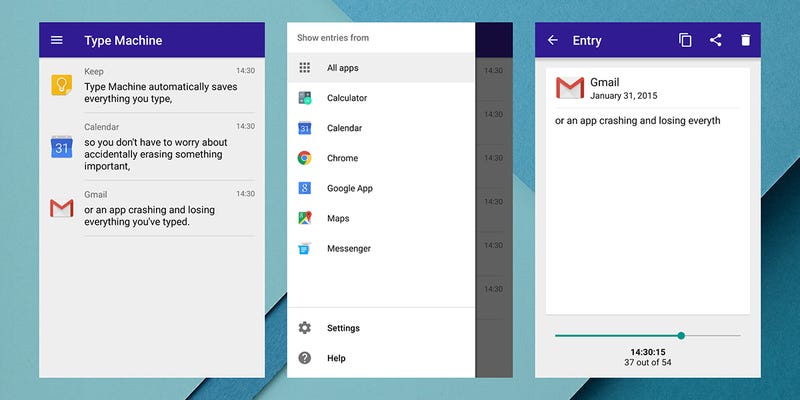The image size is (800, 400).
Task: Click the Google App icon in drawer
Action: (x=305, y=188)
